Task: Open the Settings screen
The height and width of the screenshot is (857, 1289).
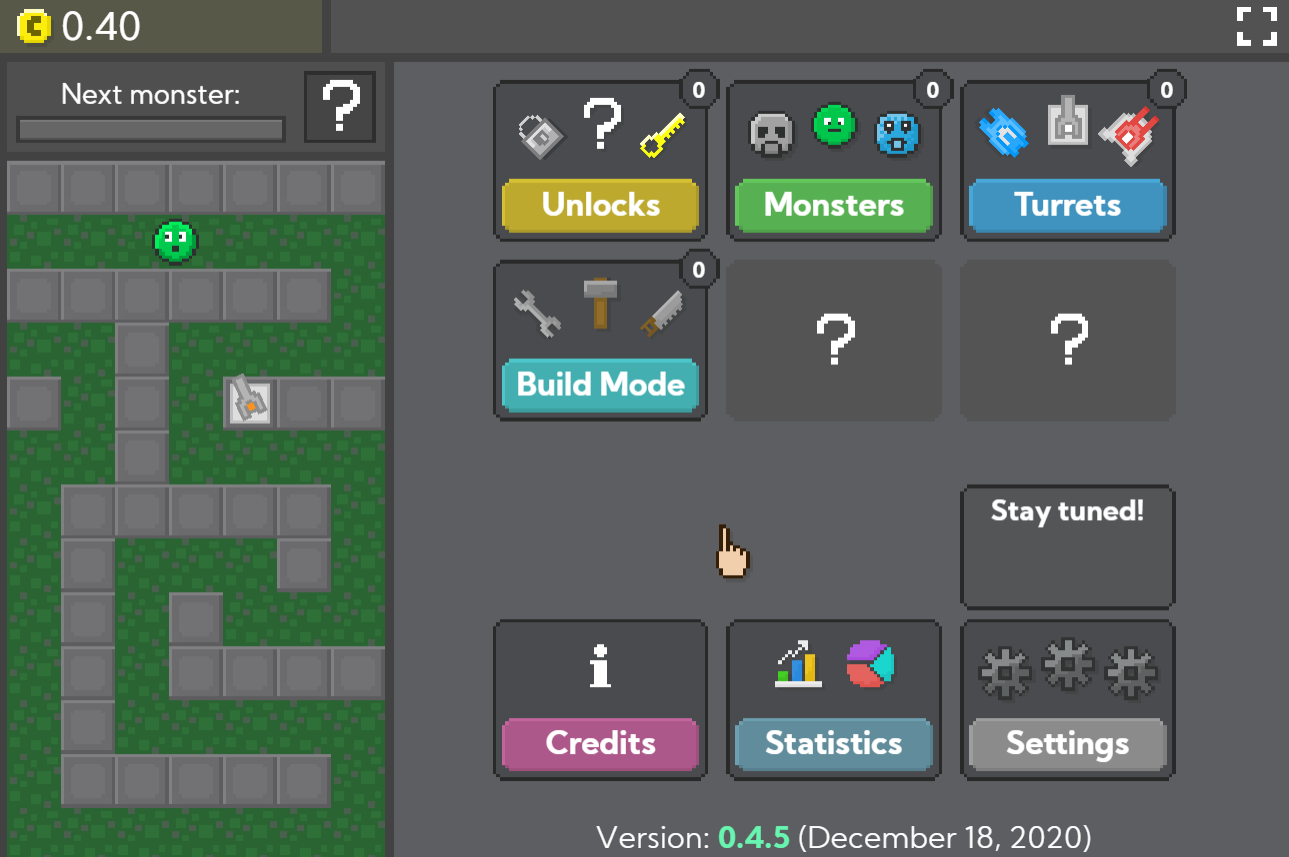Action: (x=1068, y=743)
